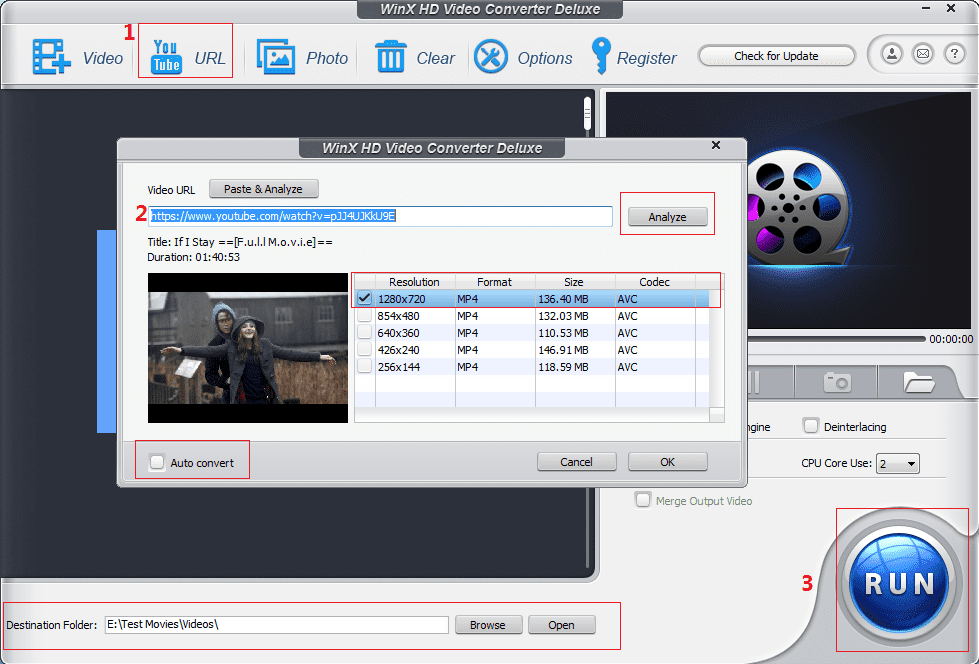
Task: Confirm with the OK button
Action: [667, 462]
